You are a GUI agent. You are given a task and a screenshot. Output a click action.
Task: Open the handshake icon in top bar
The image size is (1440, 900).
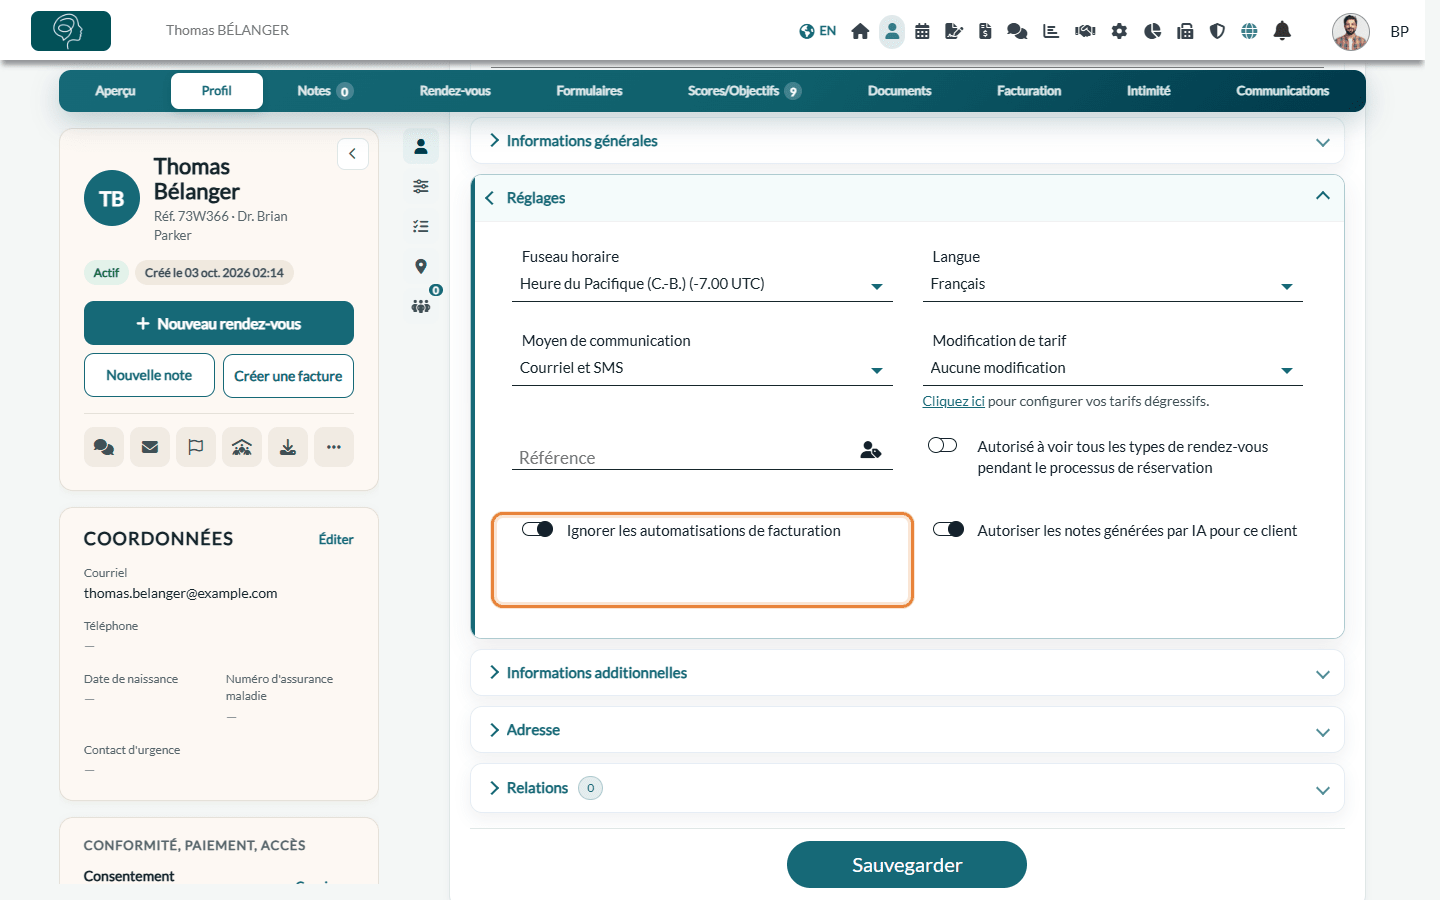(1085, 31)
